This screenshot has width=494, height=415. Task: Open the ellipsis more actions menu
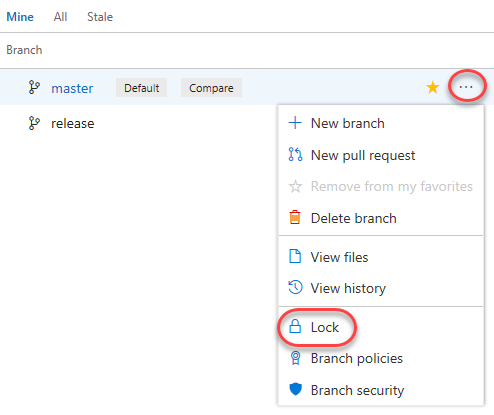pyautogui.click(x=466, y=87)
